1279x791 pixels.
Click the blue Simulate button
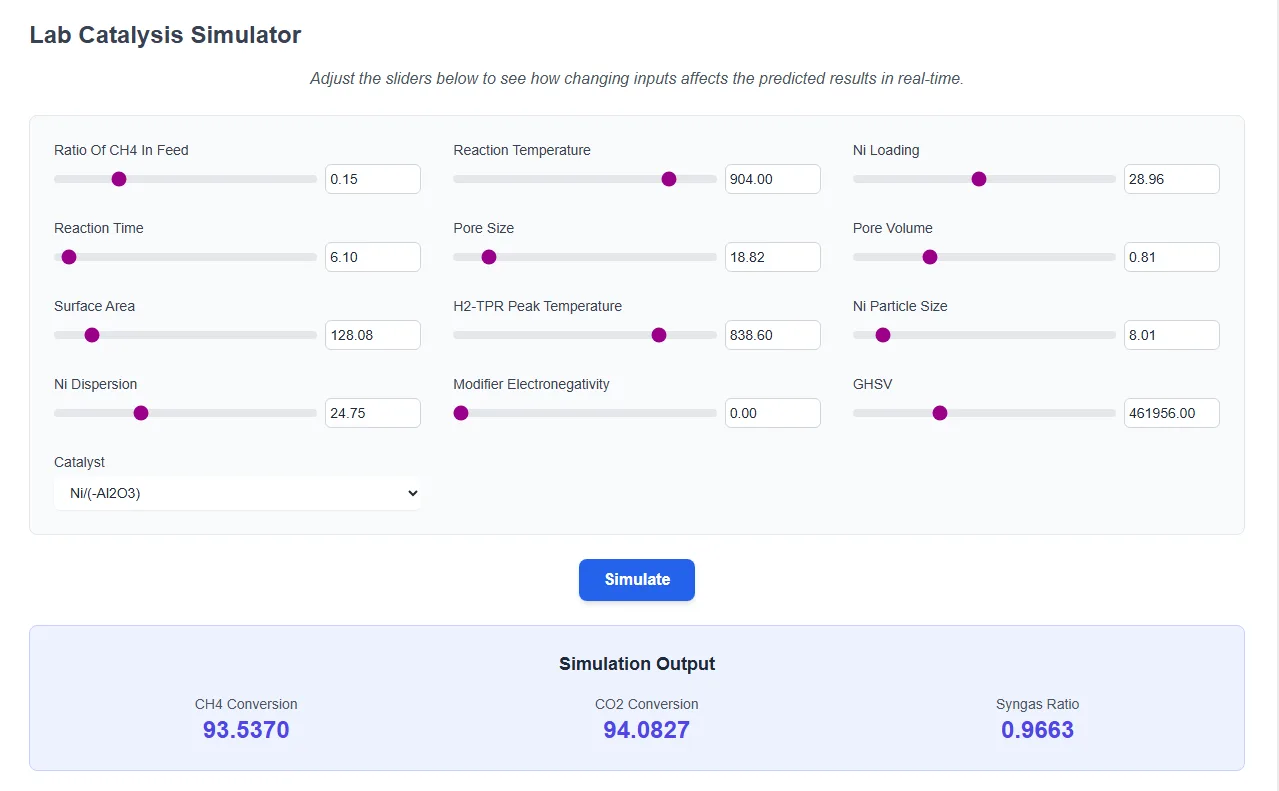click(x=637, y=580)
